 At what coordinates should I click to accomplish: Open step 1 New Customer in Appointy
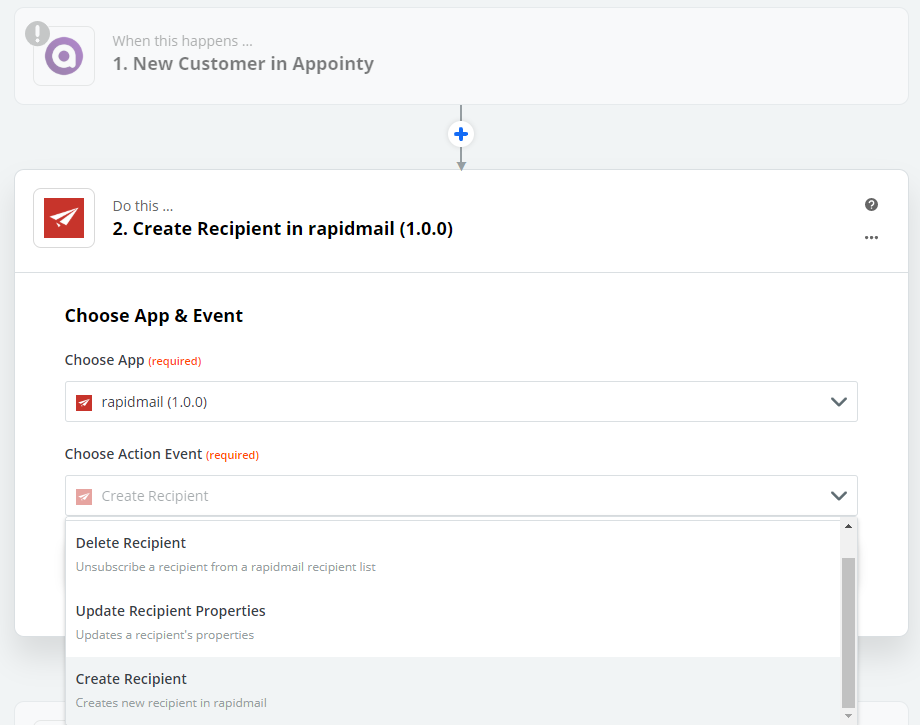coord(461,56)
